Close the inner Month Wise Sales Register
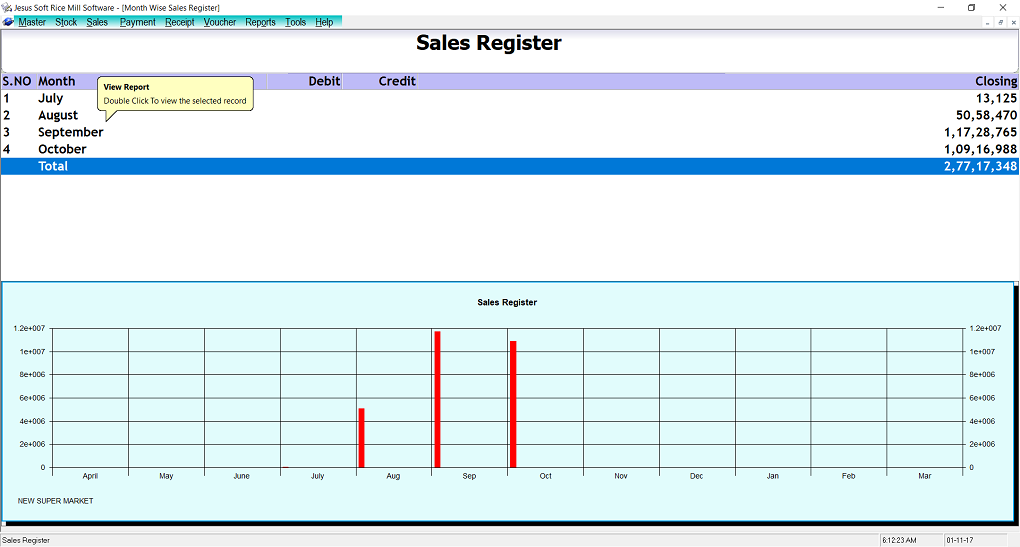This screenshot has width=1020, height=547. [x=1012, y=22]
